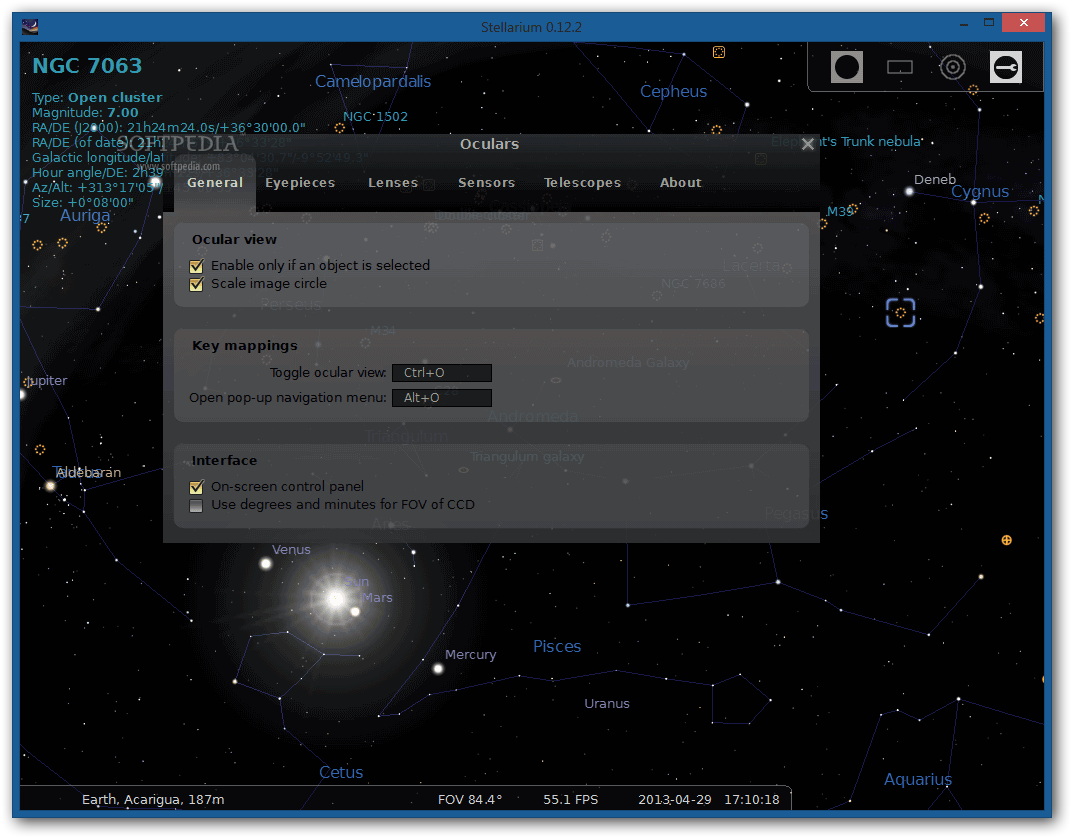Image resolution: width=1072 pixels, height=838 pixels.
Task: Open the Sensors tab
Action: point(486,183)
